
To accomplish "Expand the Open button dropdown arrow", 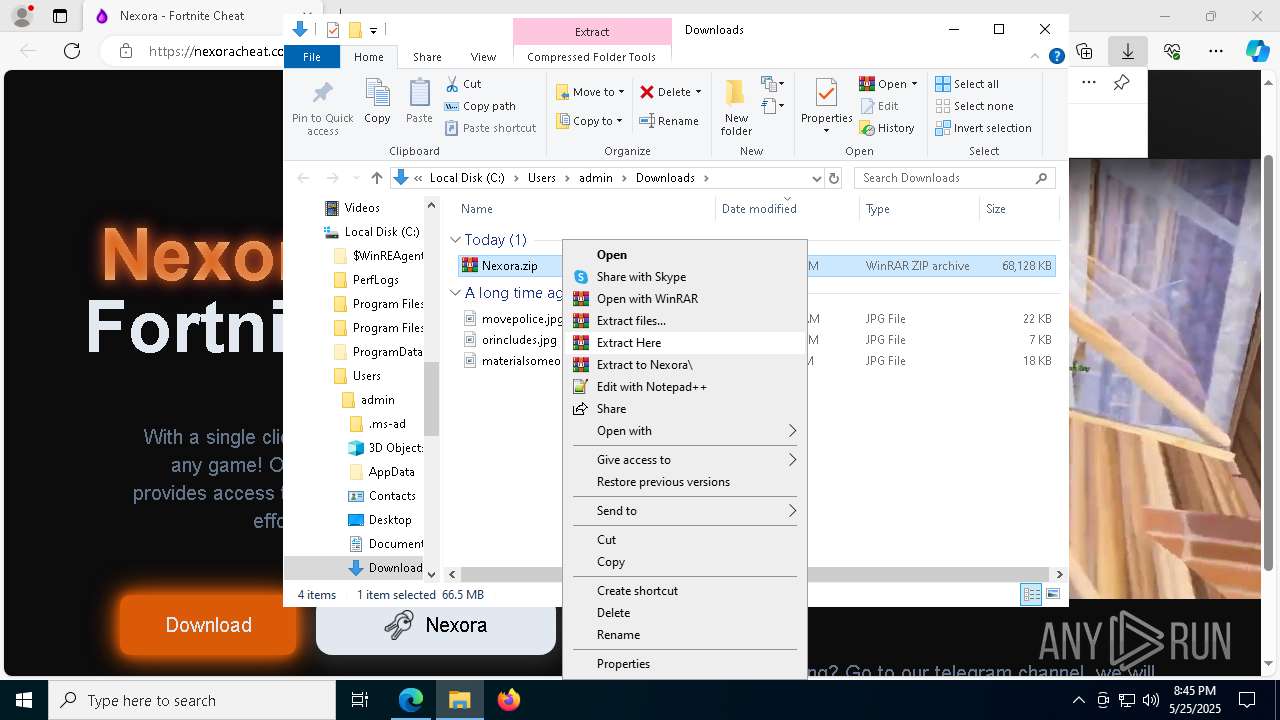I will click(x=914, y=84).
